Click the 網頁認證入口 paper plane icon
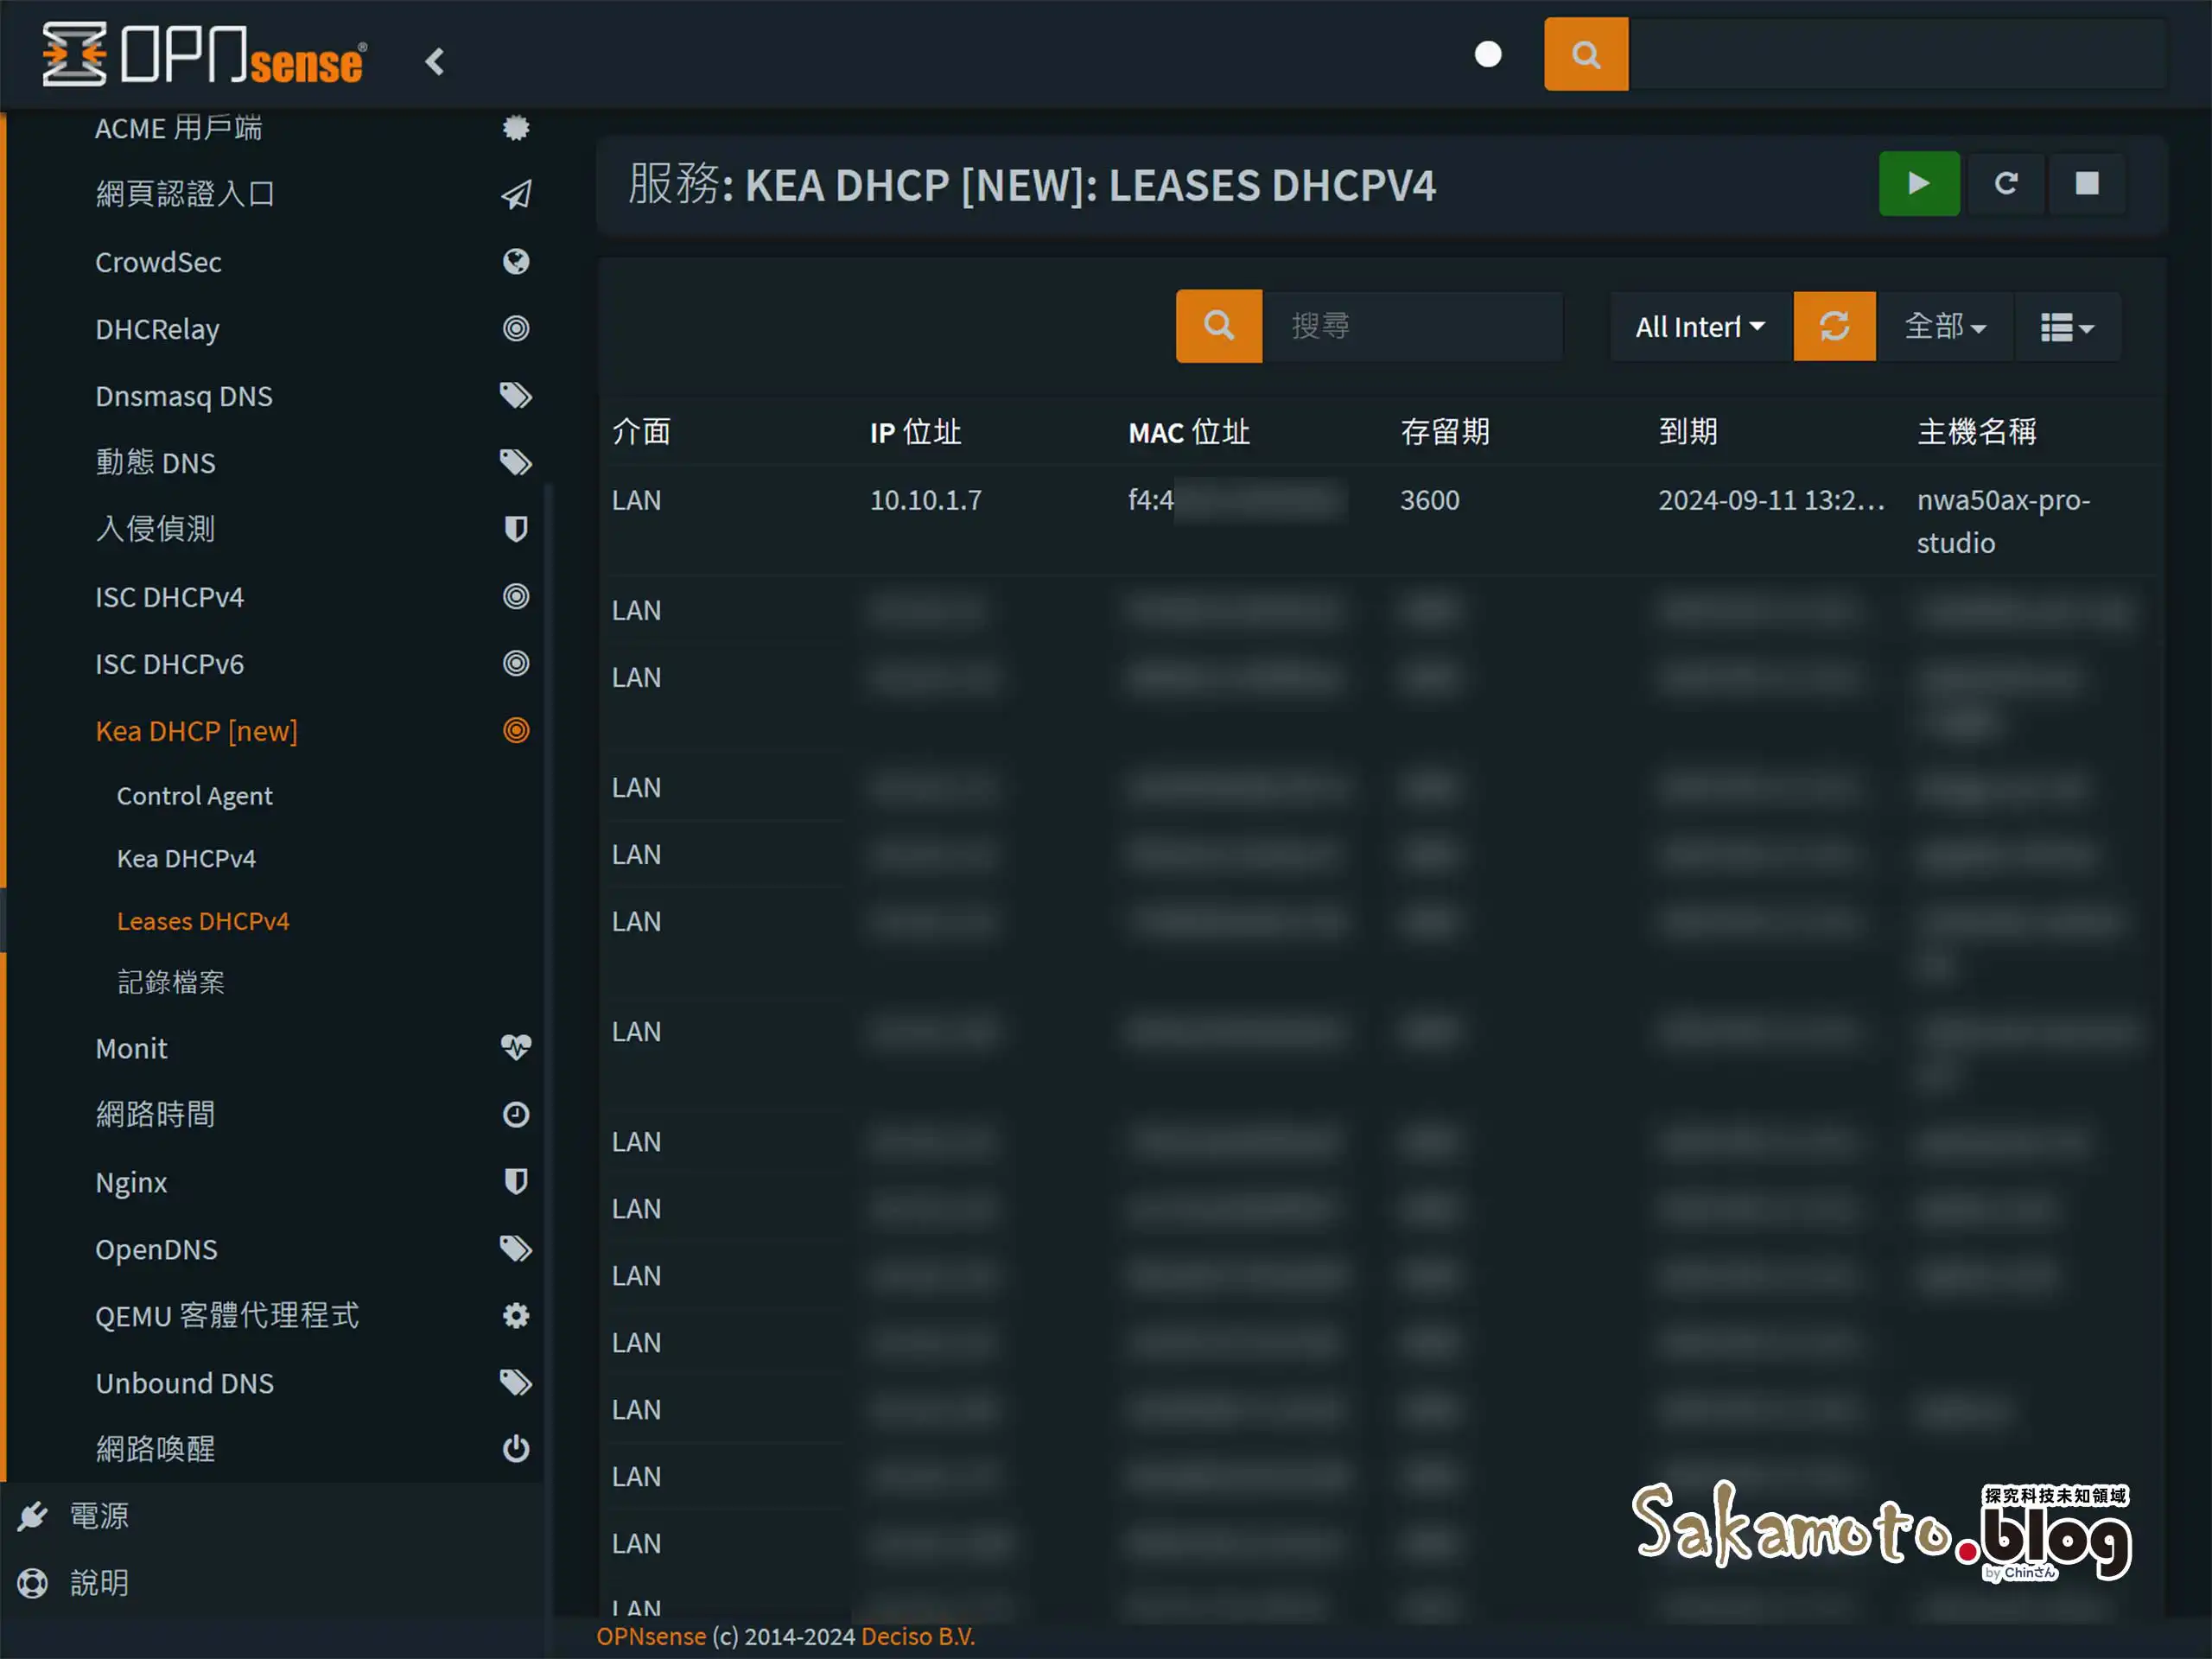 516,195
